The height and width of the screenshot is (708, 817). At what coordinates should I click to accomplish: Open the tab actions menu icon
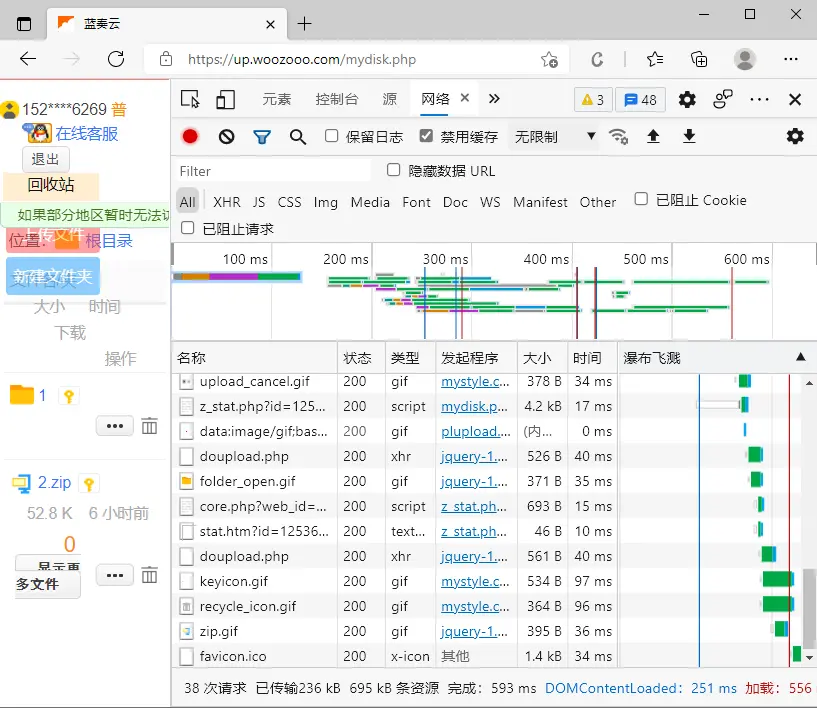24,24
